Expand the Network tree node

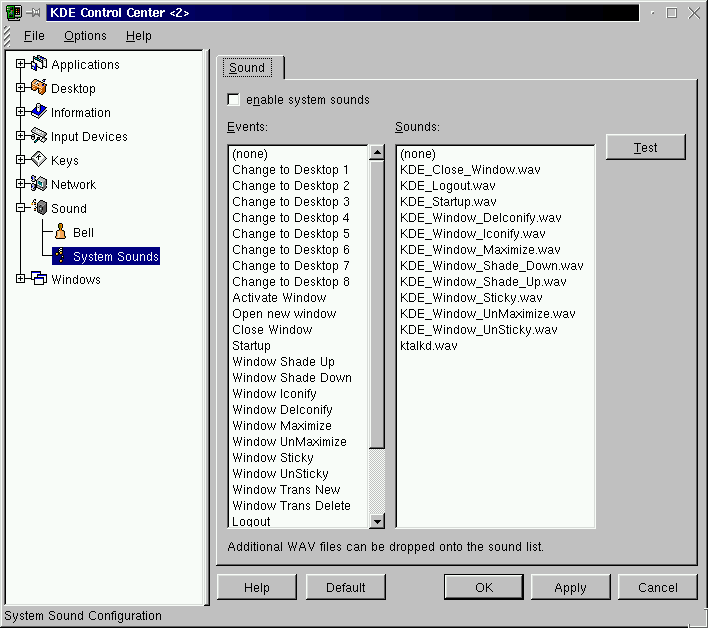coord(20,184)
